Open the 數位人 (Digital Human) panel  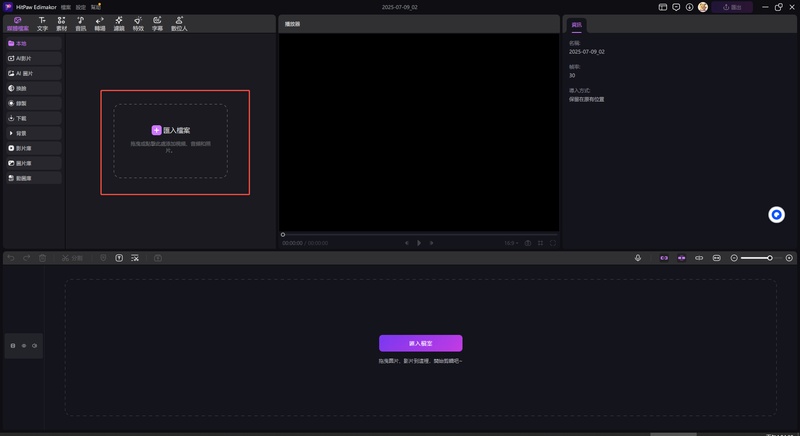click(179, 24)
